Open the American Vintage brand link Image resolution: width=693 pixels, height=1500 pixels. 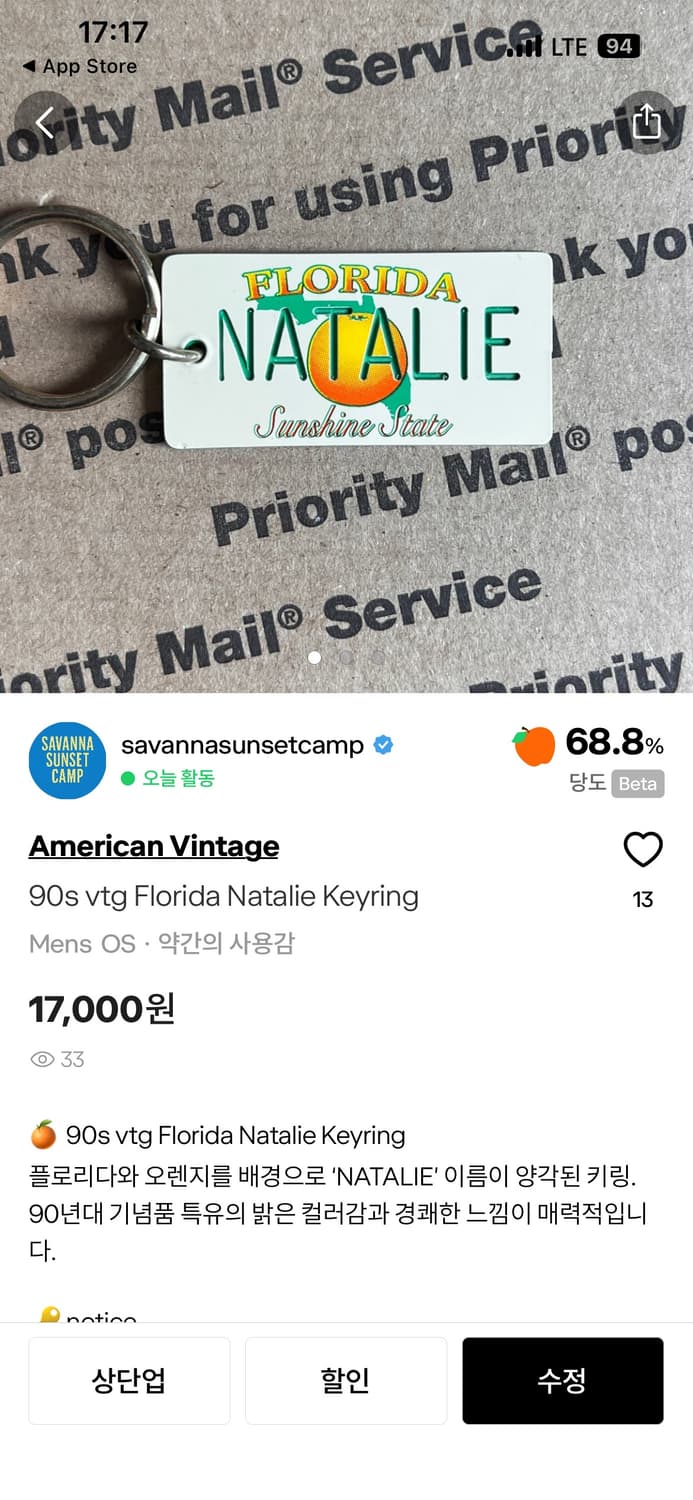click(154, 846)
